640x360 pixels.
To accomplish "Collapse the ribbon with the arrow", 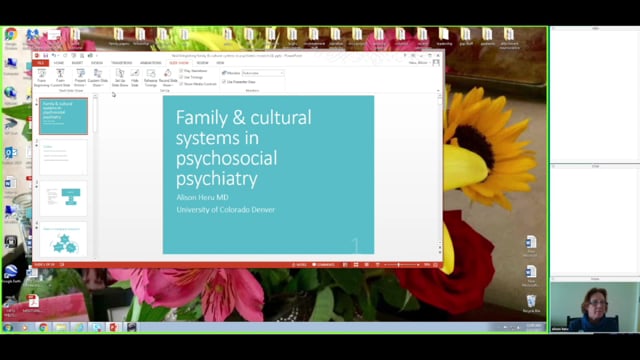I will (438, 91).
